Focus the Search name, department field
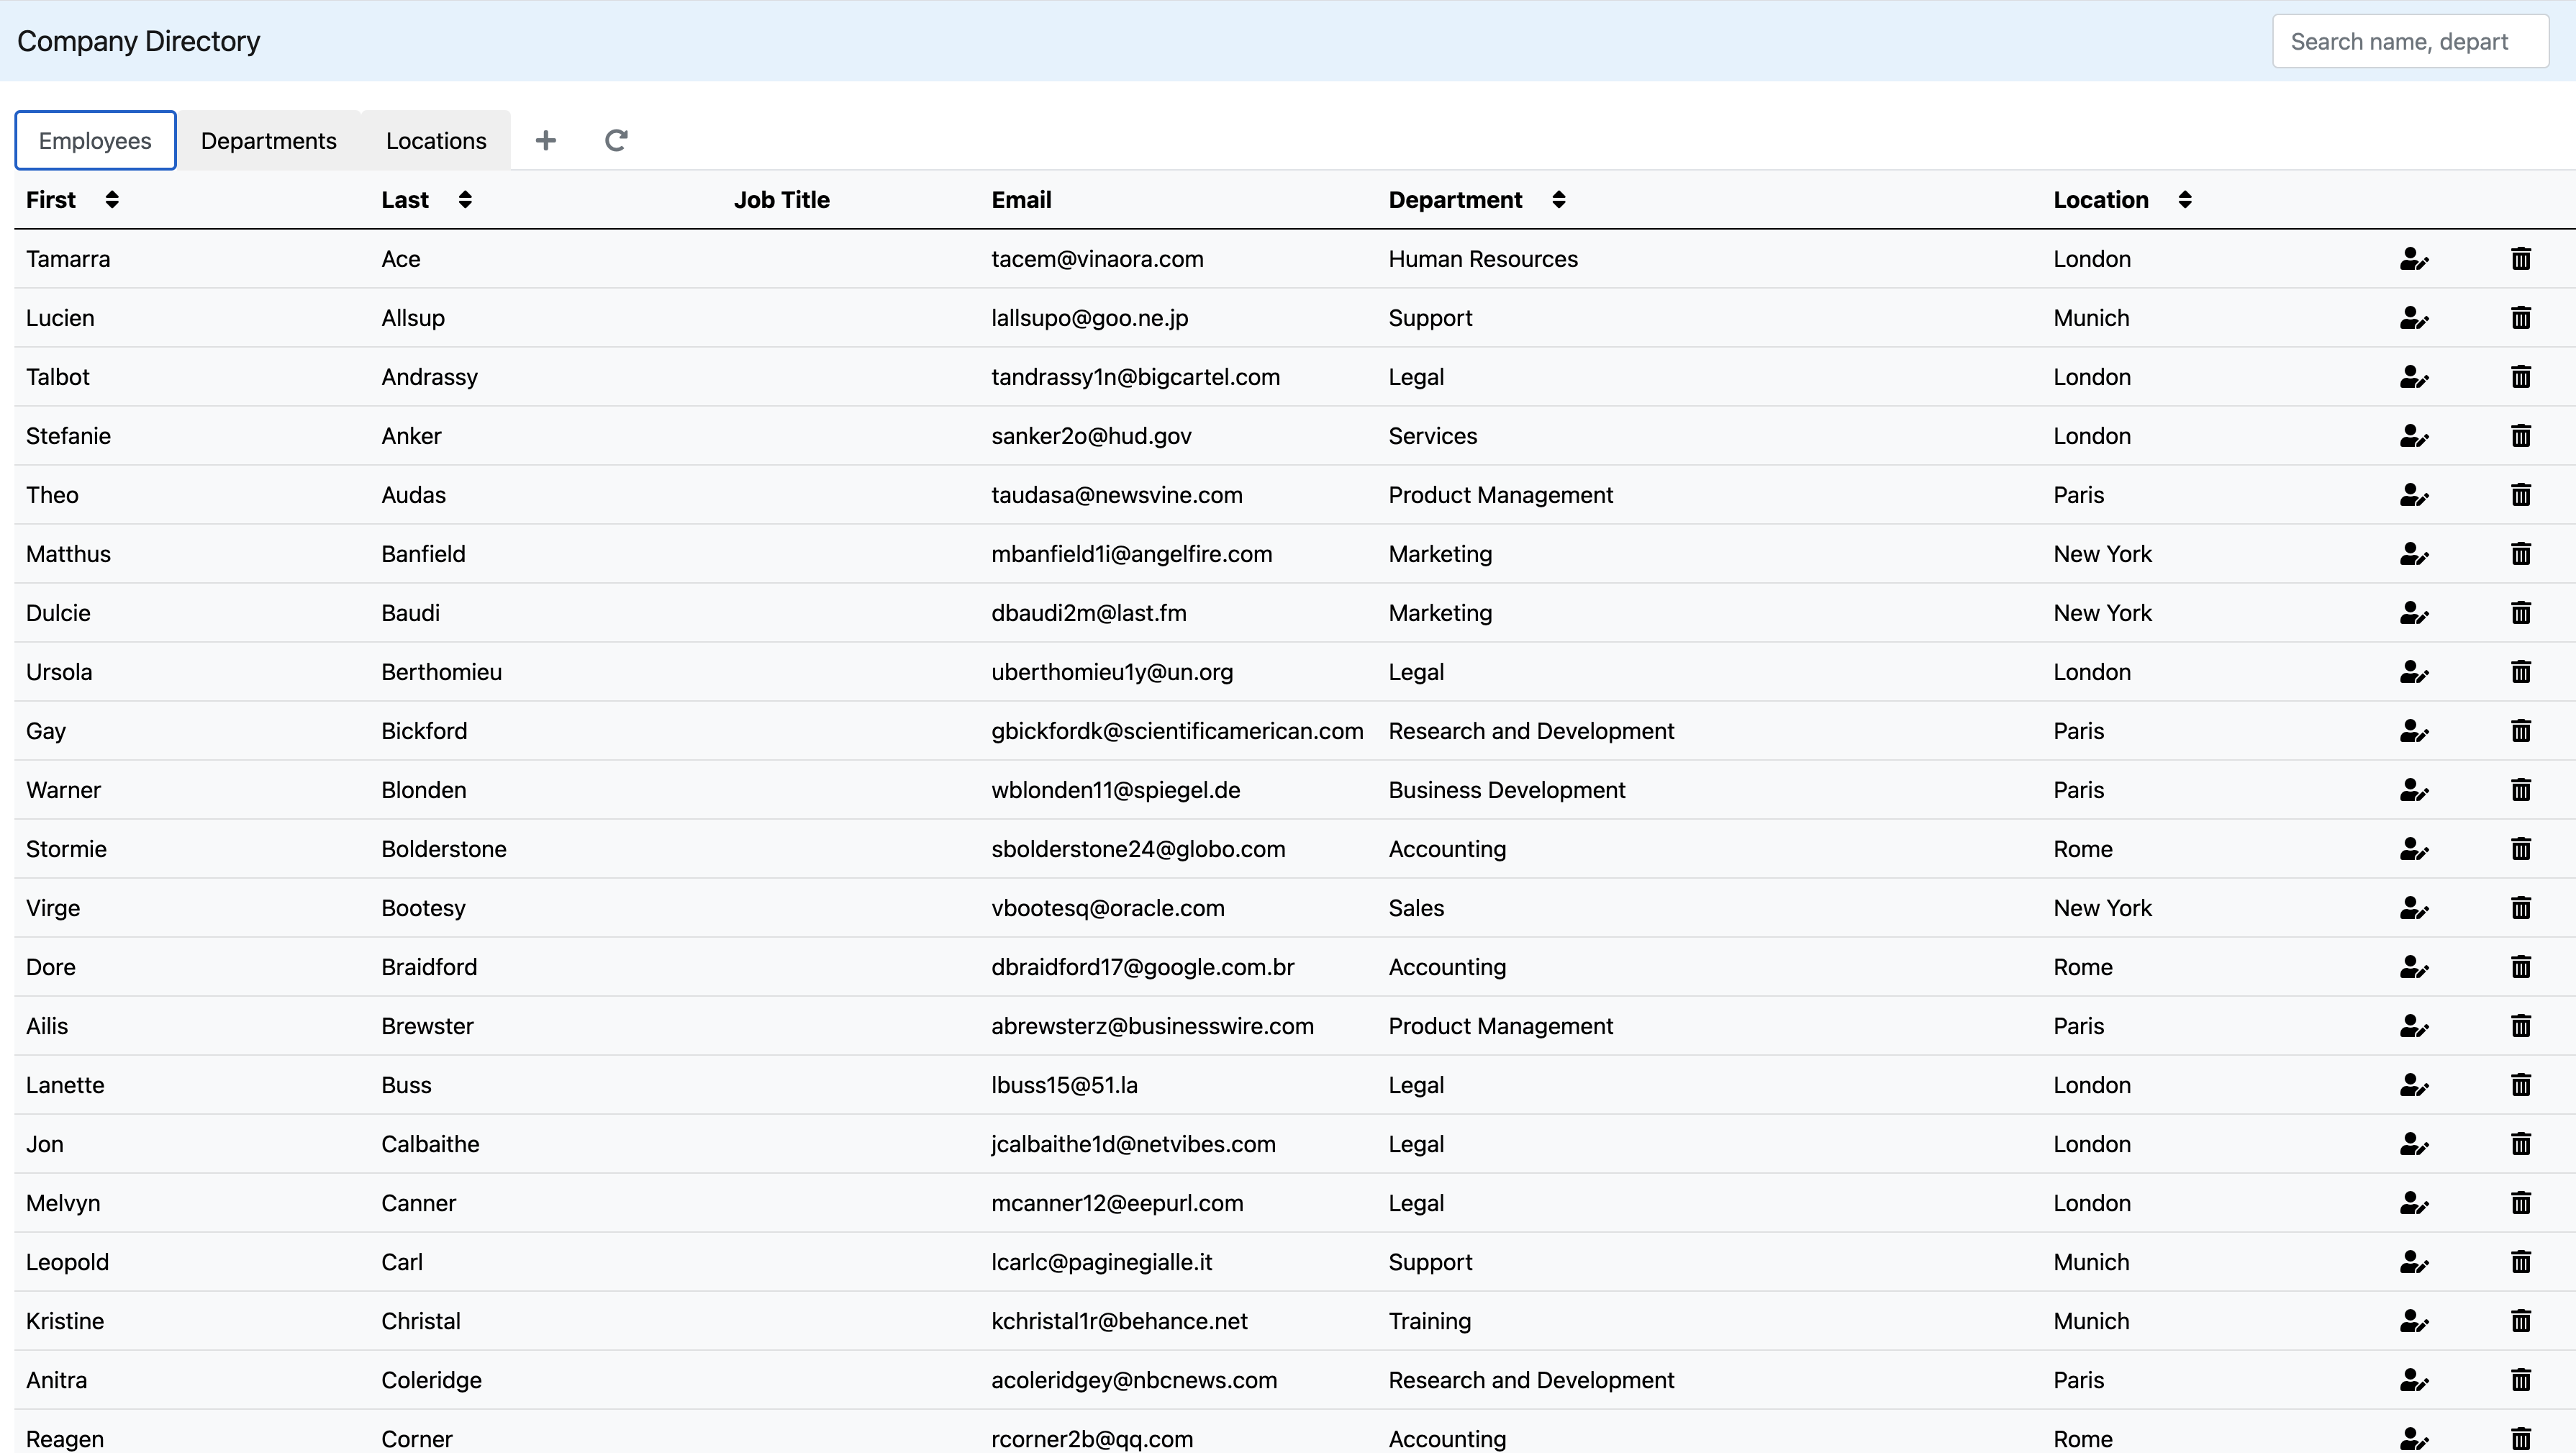 tap(2410, 41)
